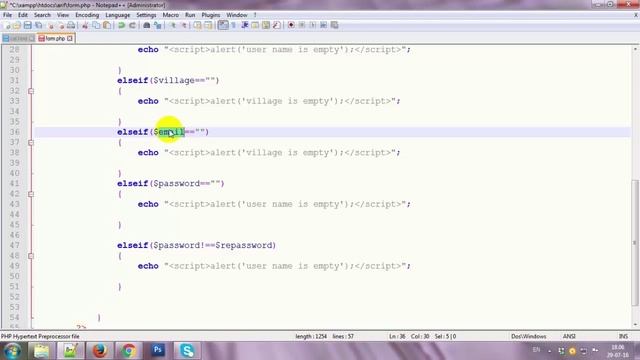Open Photoshop from the taskbar
This screenshot has width=640, height=360.
(158, 351)
